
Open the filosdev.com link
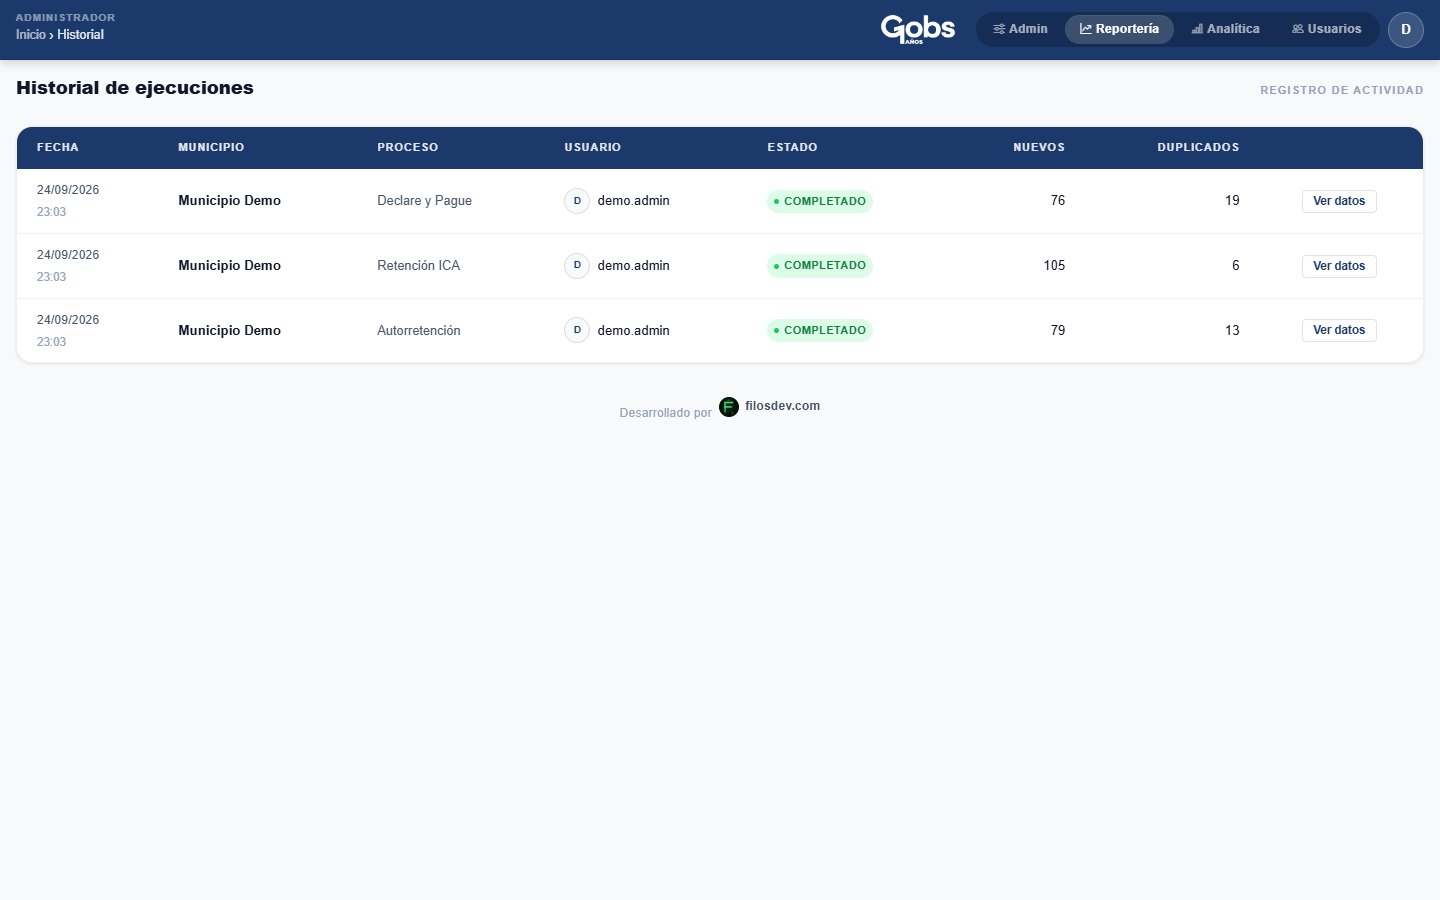tap(782, 406)
